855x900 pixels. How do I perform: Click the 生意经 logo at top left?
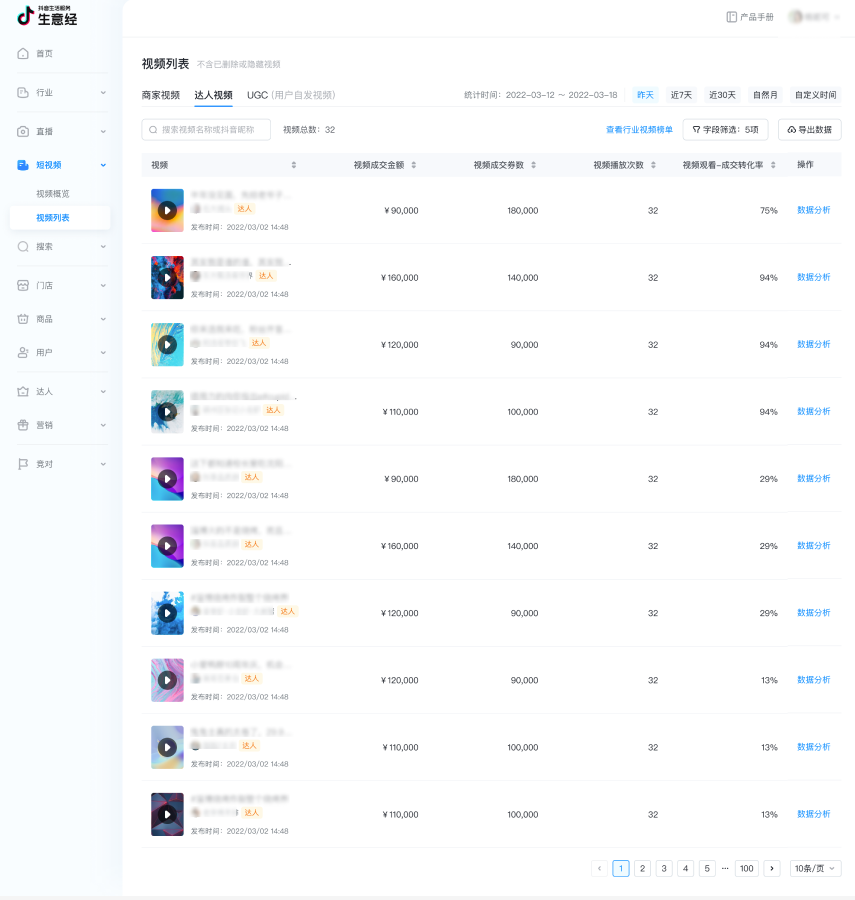pos(47,15)
